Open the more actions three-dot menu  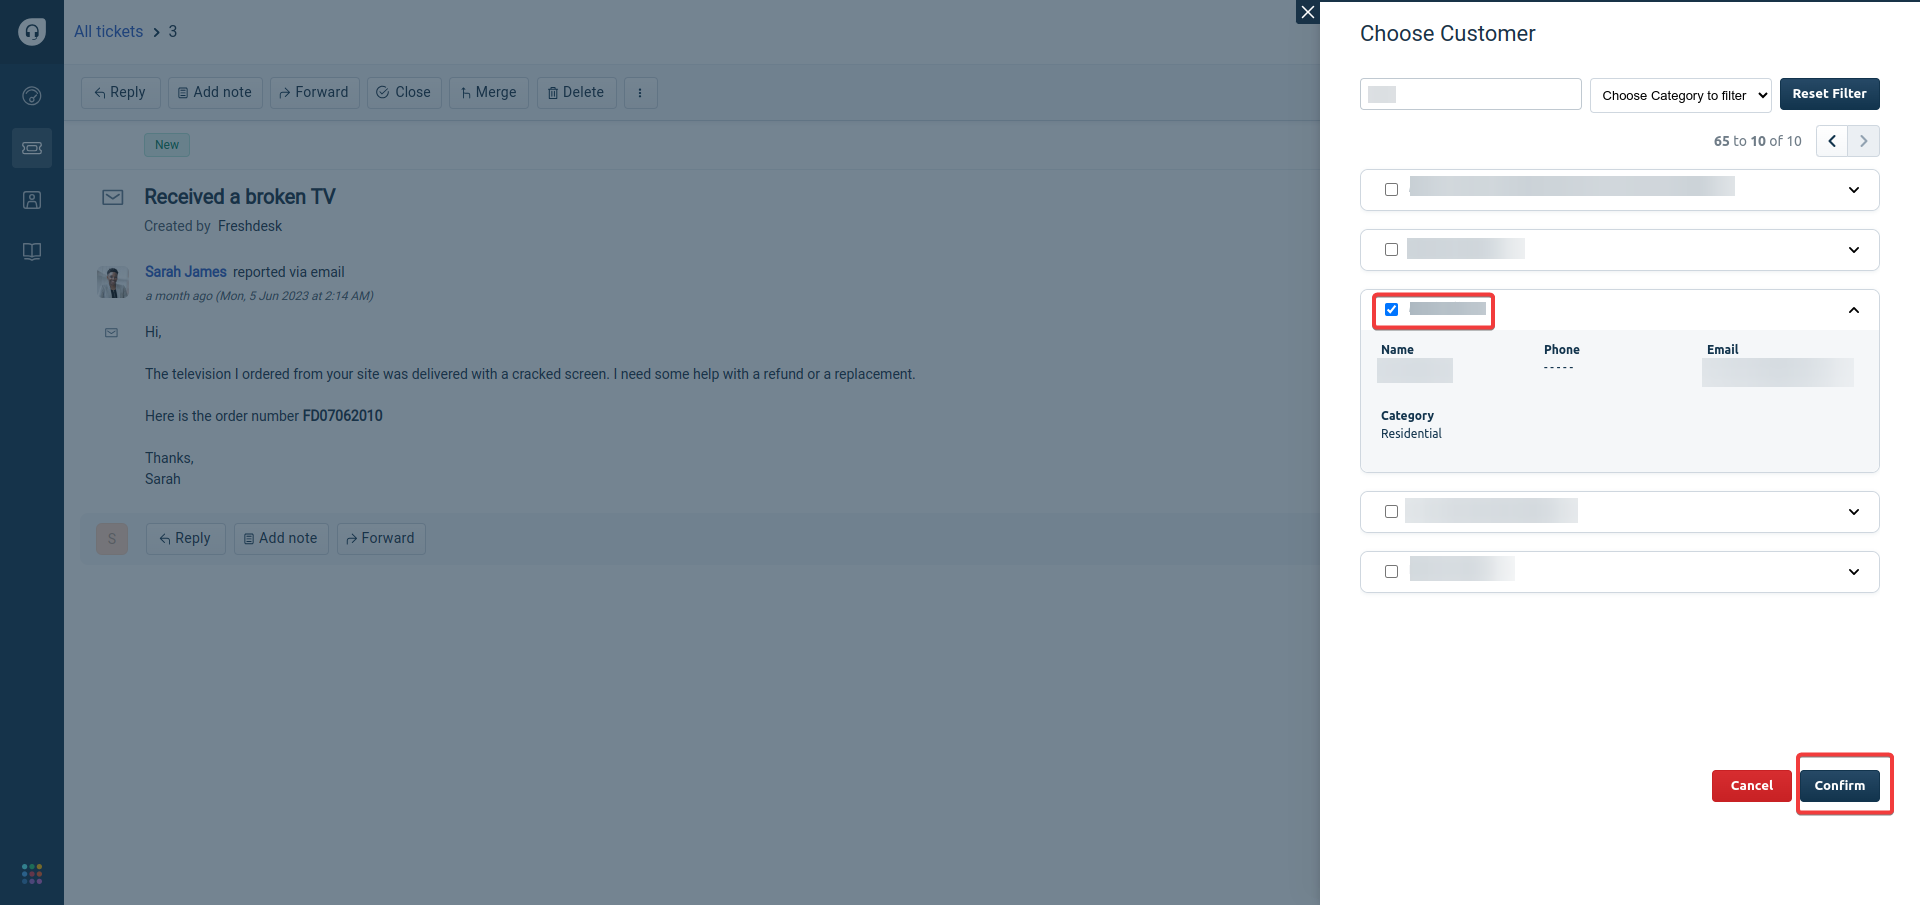640,93
